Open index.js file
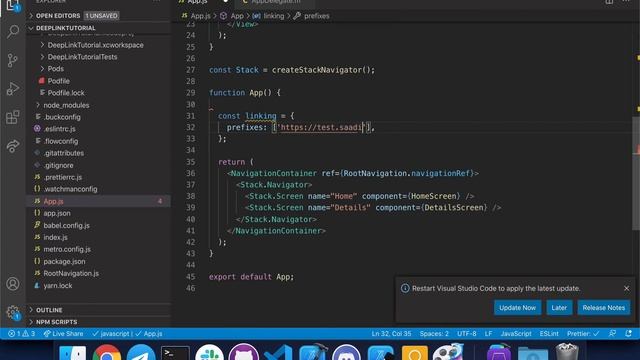640x360 pixels. point(56,237)
